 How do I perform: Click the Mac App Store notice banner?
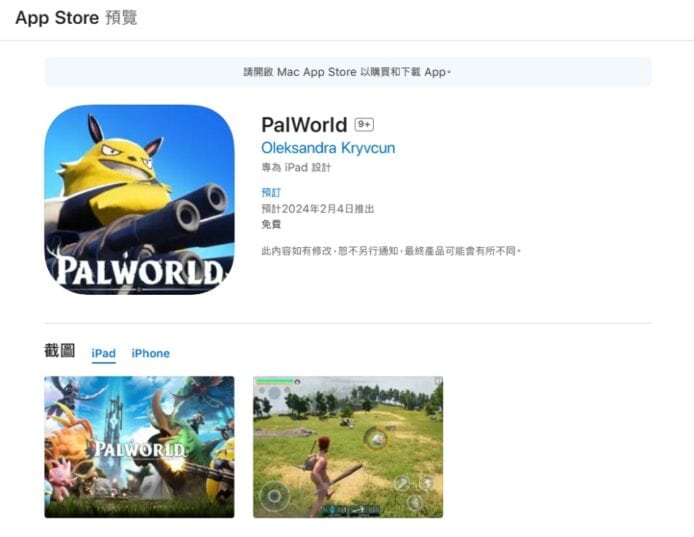(x=348, y=72)
